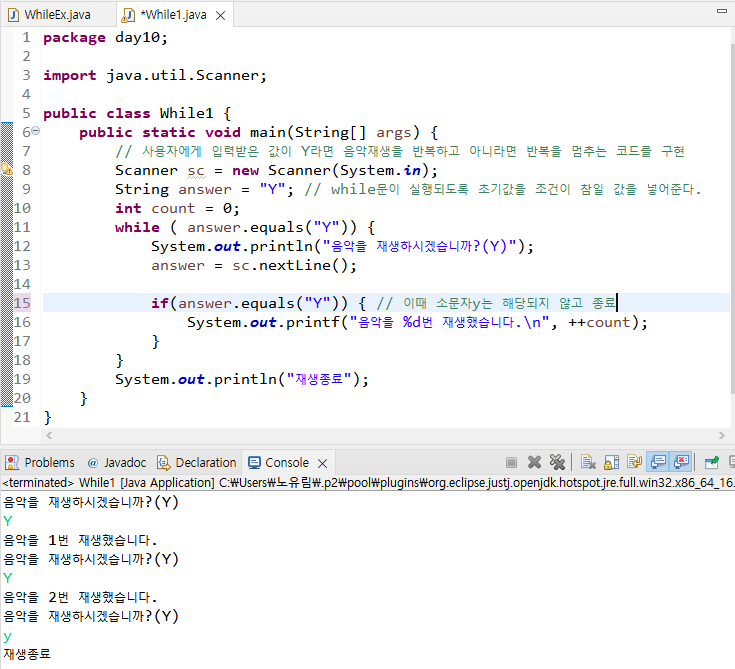Toggle show console when standard out changes
735x669 pixels.
pyautogui.click(x=658, y=463)
